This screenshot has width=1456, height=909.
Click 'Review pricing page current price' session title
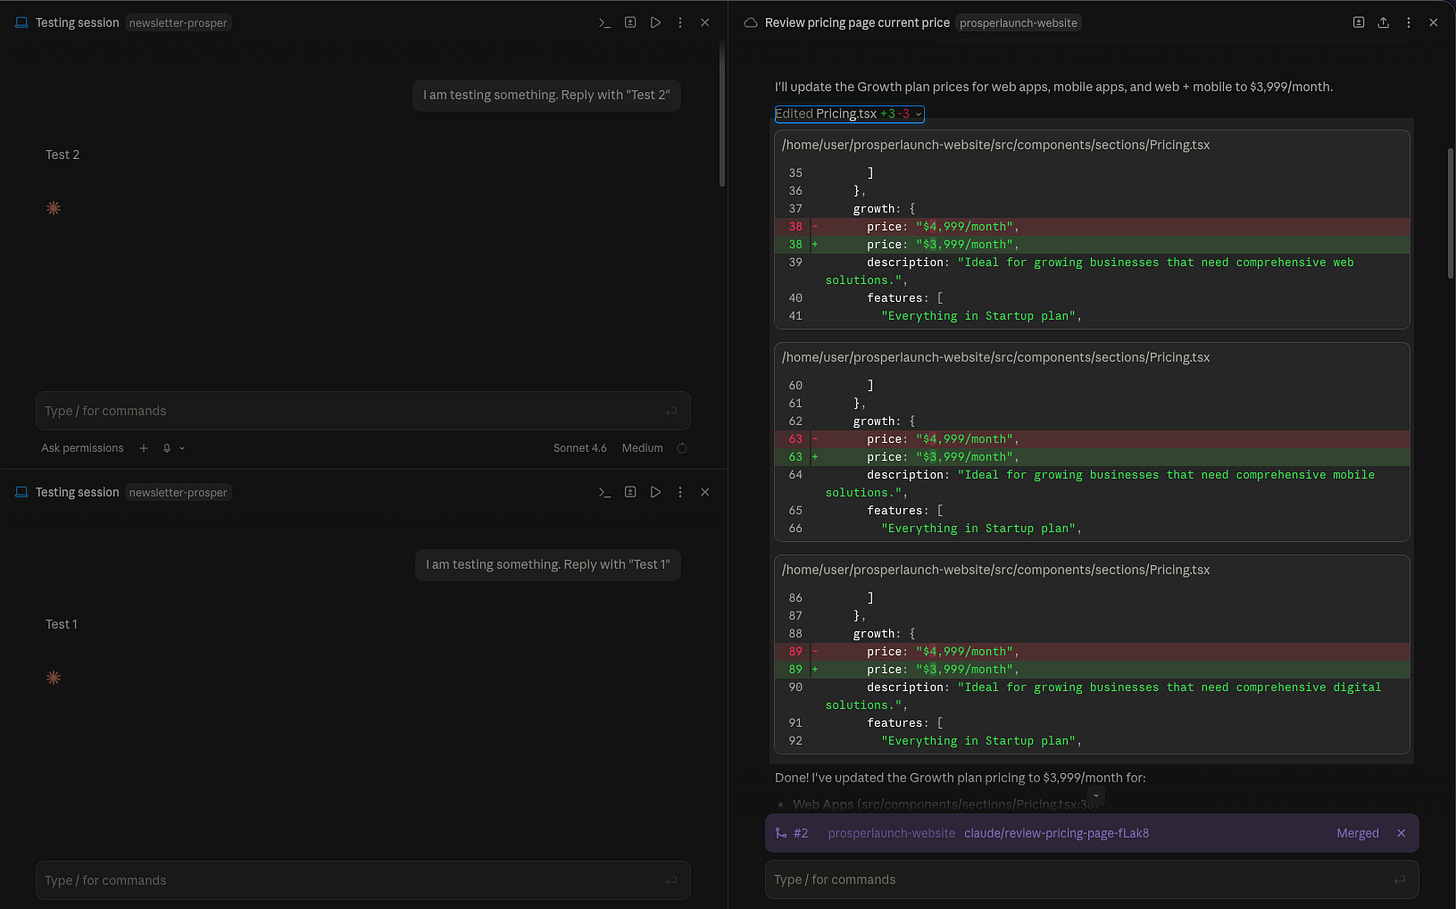click(857, 22)
